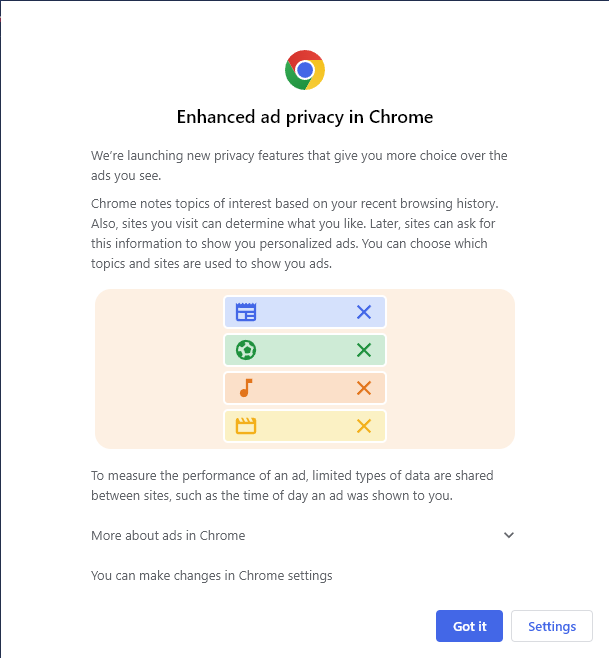This screenshot has height=658, width=609.
Task: Select the green topic row bar
Action: (305, 350)
